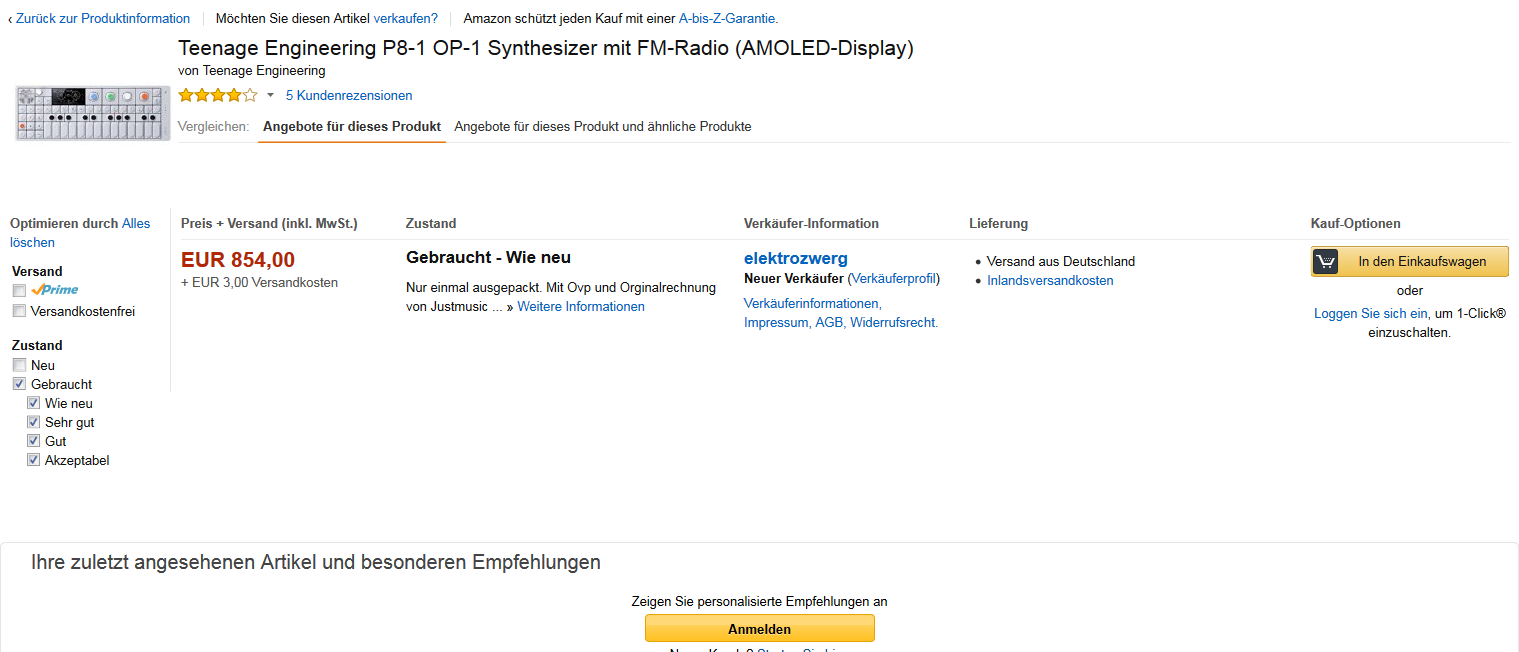
Task: Check the Versandkostenfrei checkbox
Action: [19, 311]
